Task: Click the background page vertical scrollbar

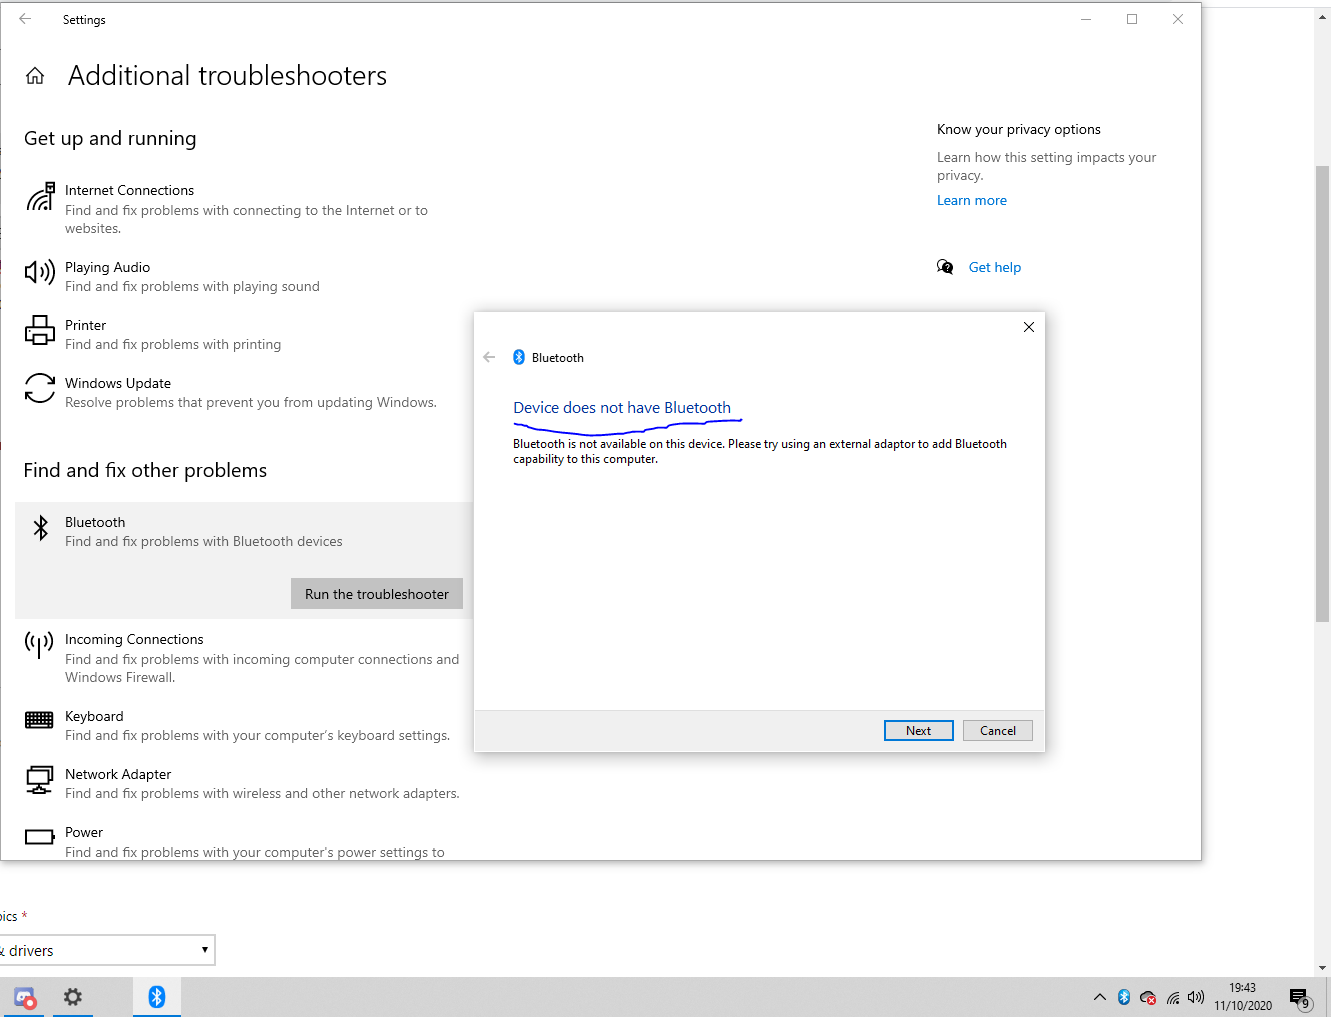Action: click(x=1322, y=393)
